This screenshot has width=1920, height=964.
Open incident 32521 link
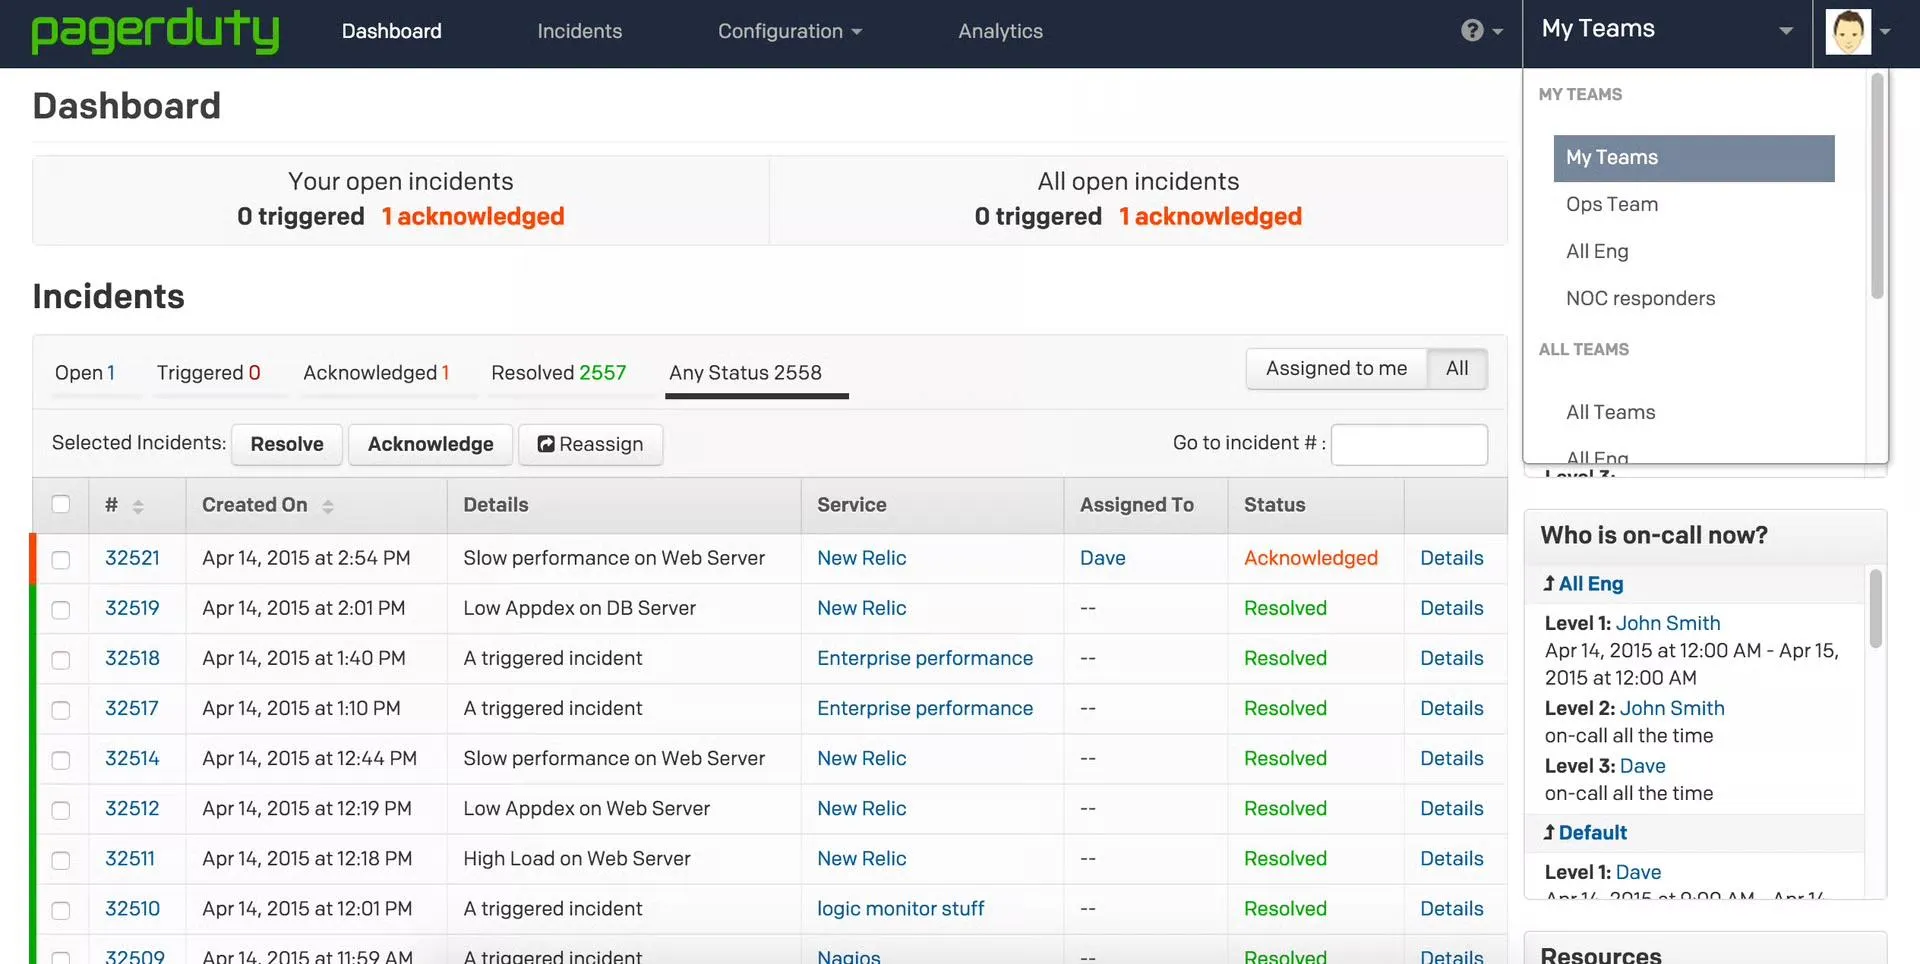pyautogui.click(x=132, y=558)
